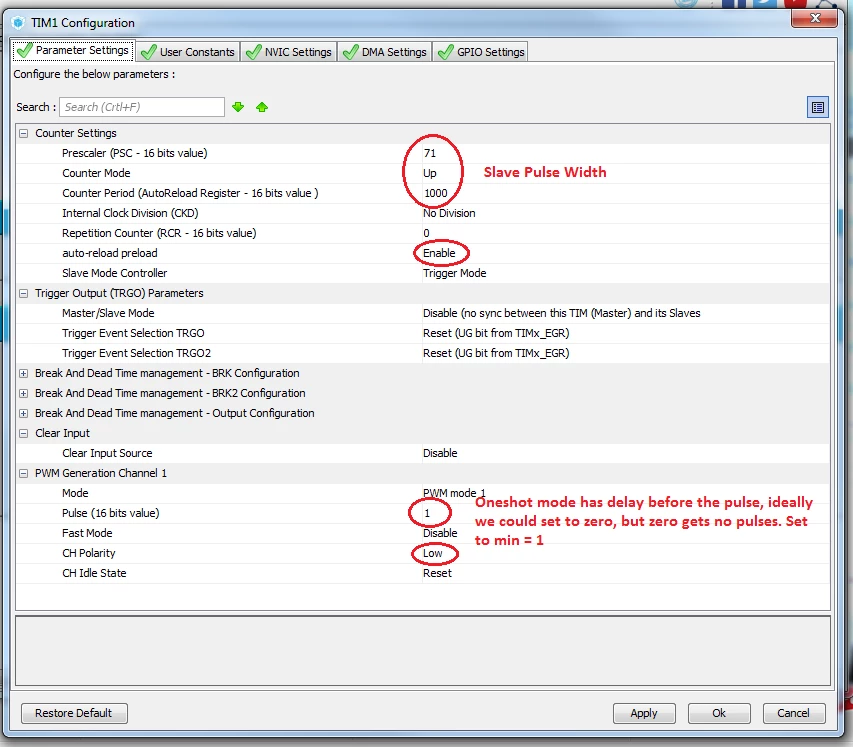853x747 pixels.
Task: Select the Trigger Event Selection TRGO label
Action: (x=133, y=334)
